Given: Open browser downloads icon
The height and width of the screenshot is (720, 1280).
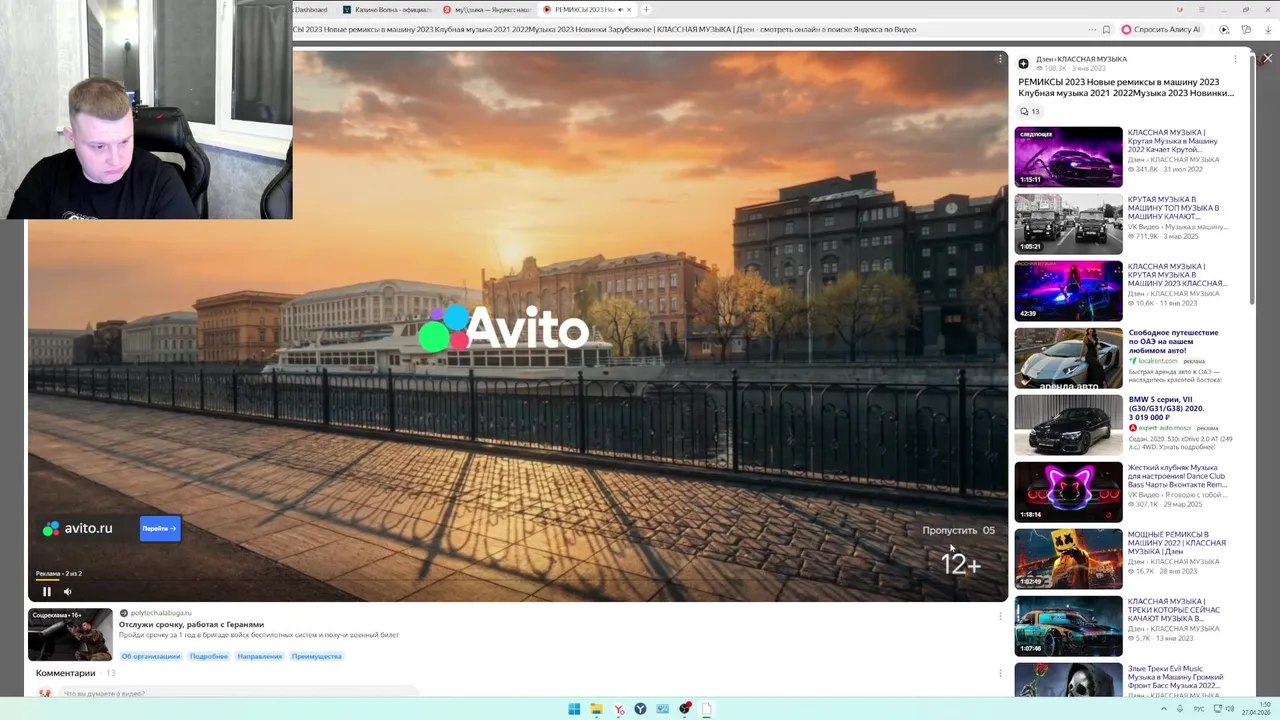Looking at the screenshot, I should [x=1268, y=29].
